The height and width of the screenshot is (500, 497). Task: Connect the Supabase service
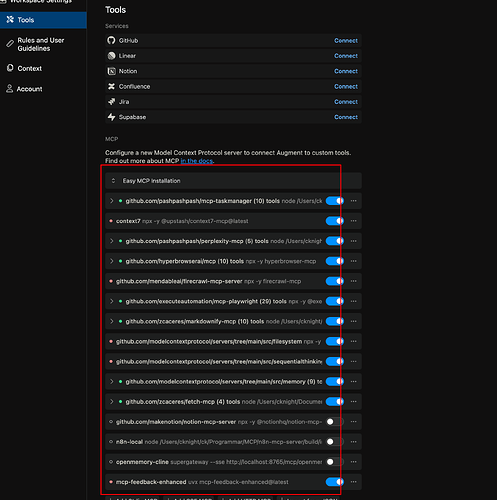(346, 117)
